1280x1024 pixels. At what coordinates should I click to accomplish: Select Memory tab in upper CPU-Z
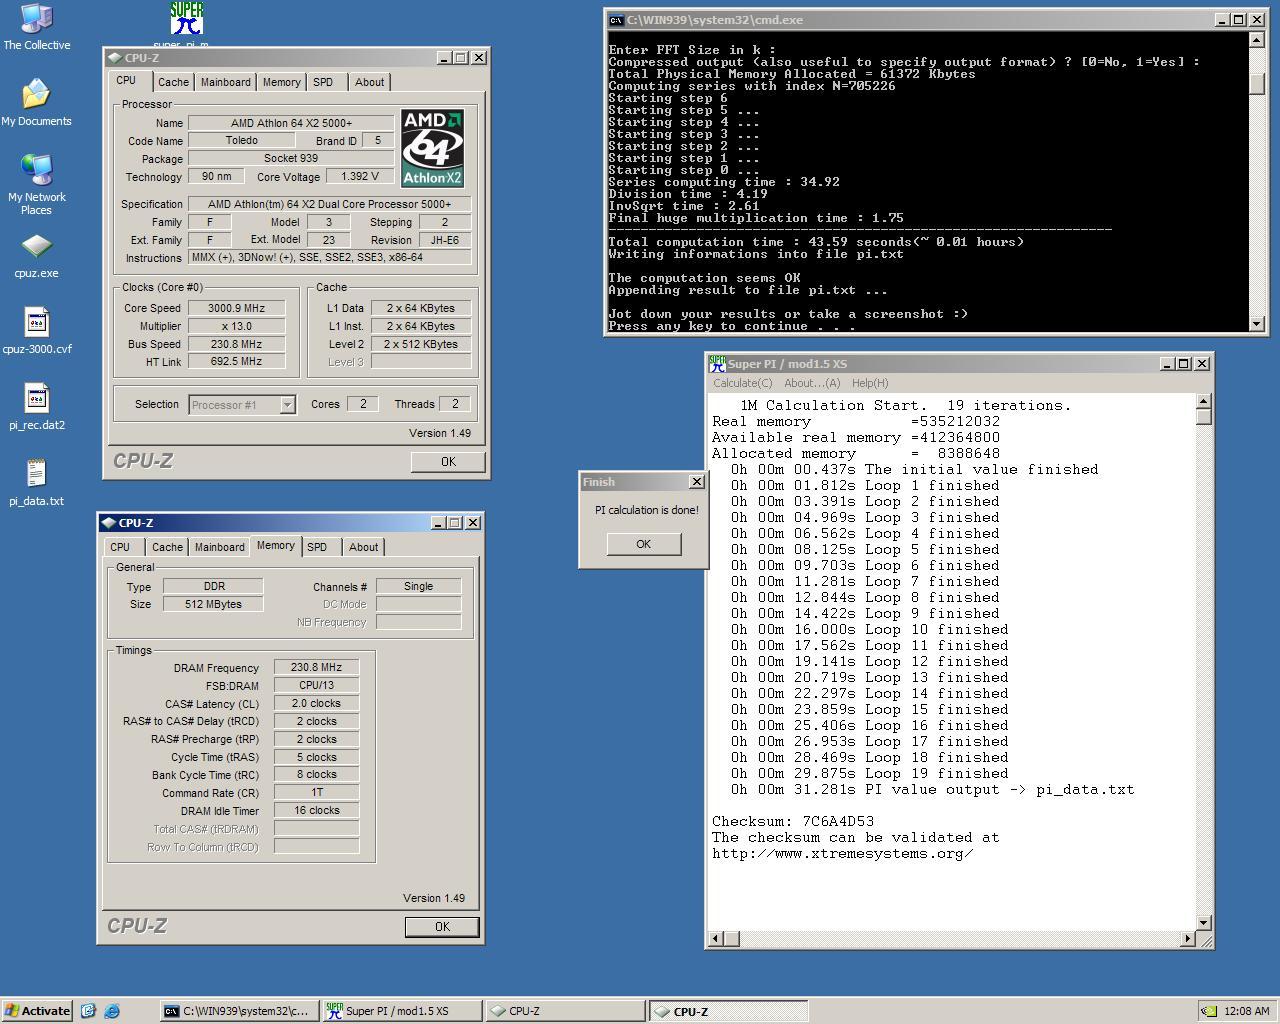click(281, 82)
